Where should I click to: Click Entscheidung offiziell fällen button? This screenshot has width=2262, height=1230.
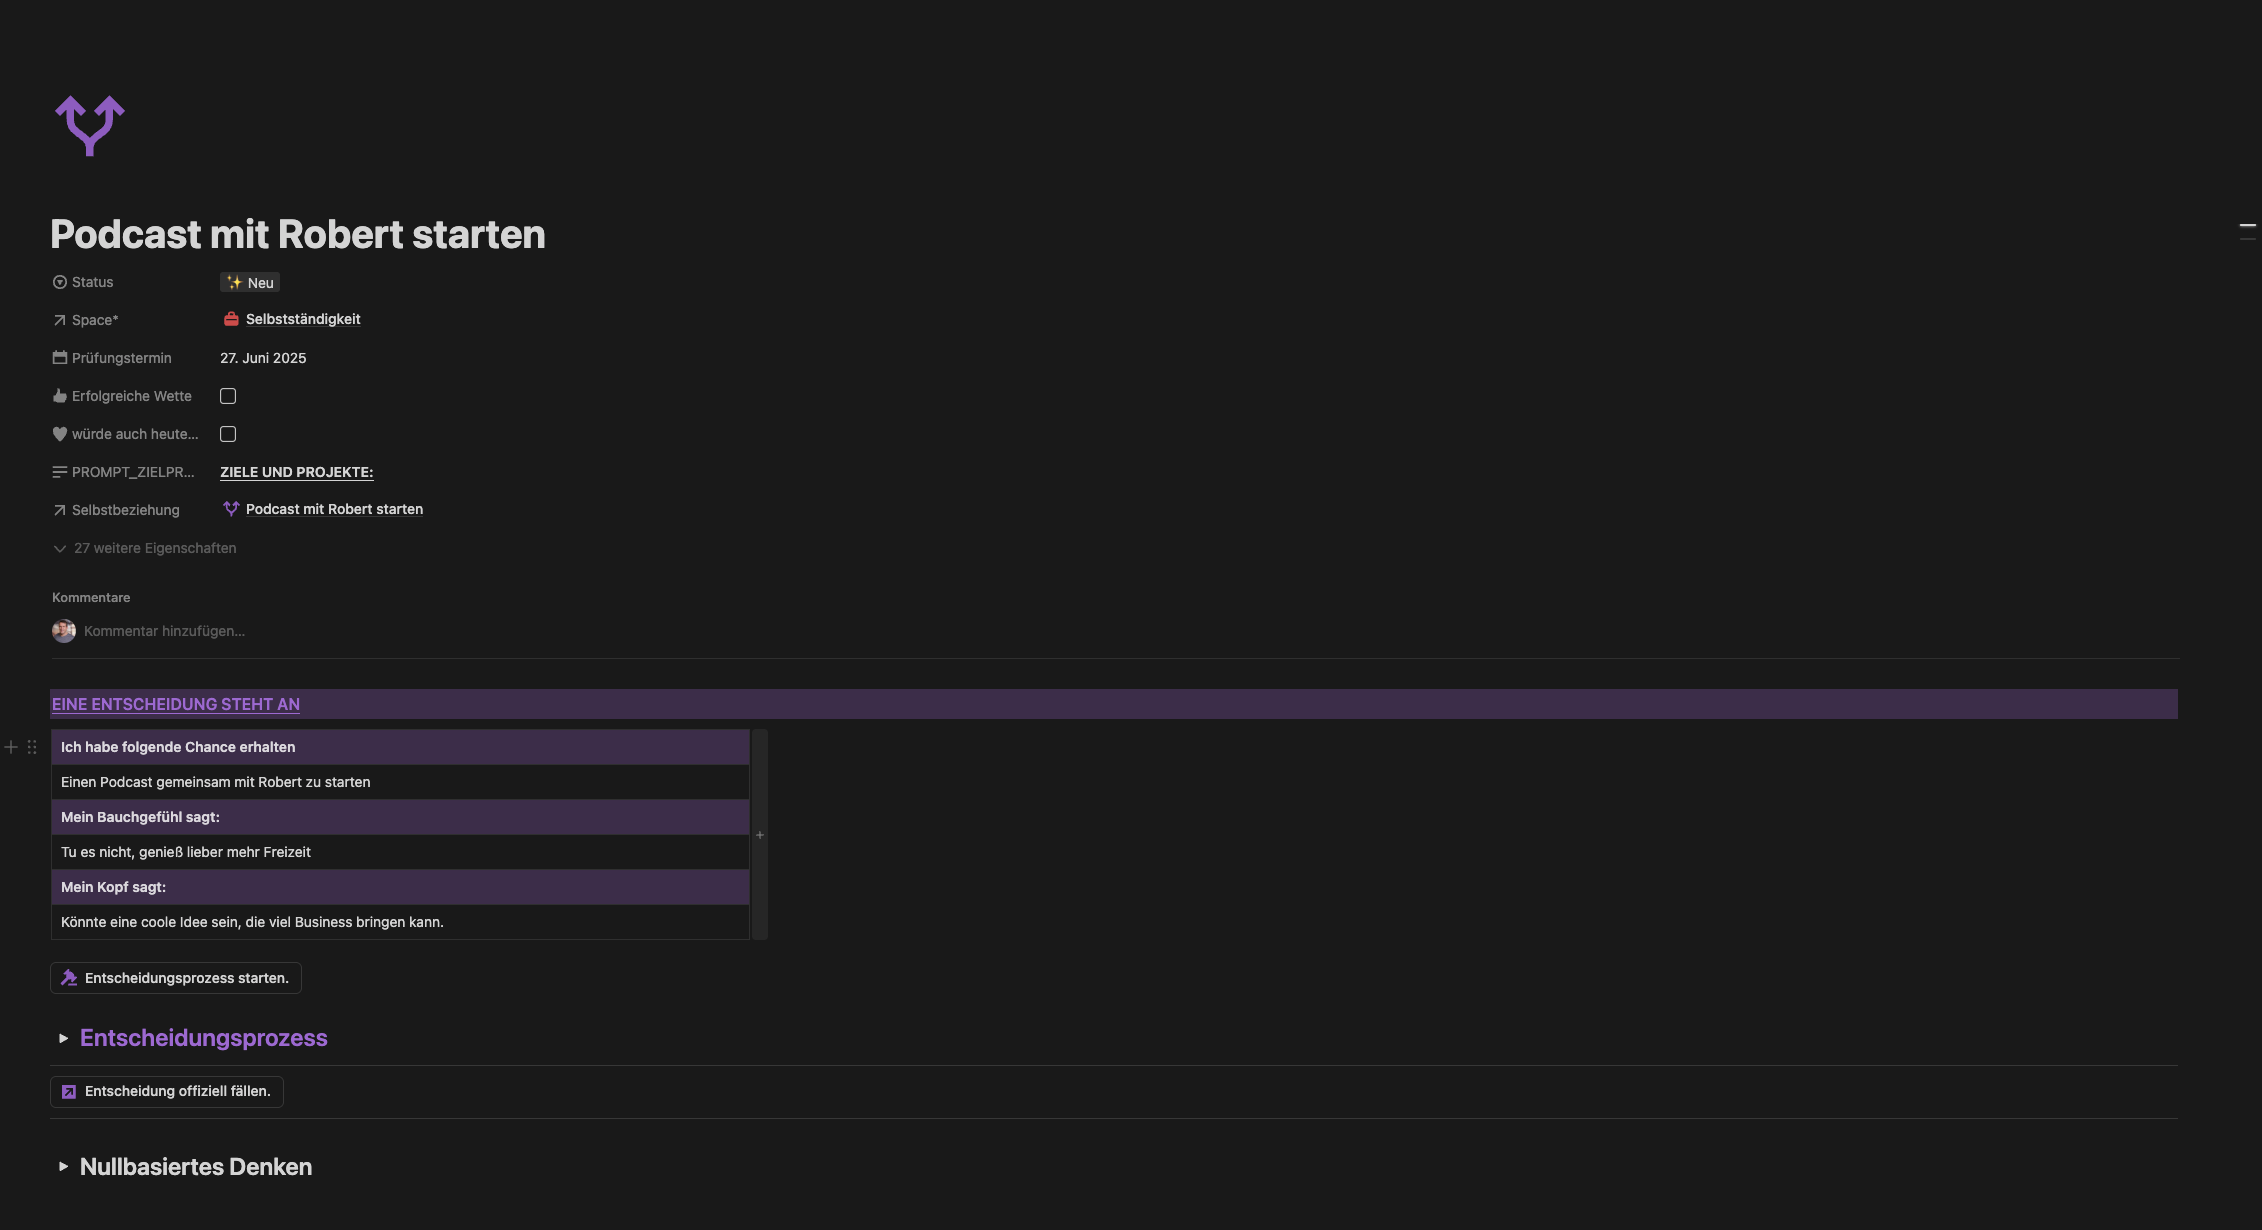[x=167, y=1091]
